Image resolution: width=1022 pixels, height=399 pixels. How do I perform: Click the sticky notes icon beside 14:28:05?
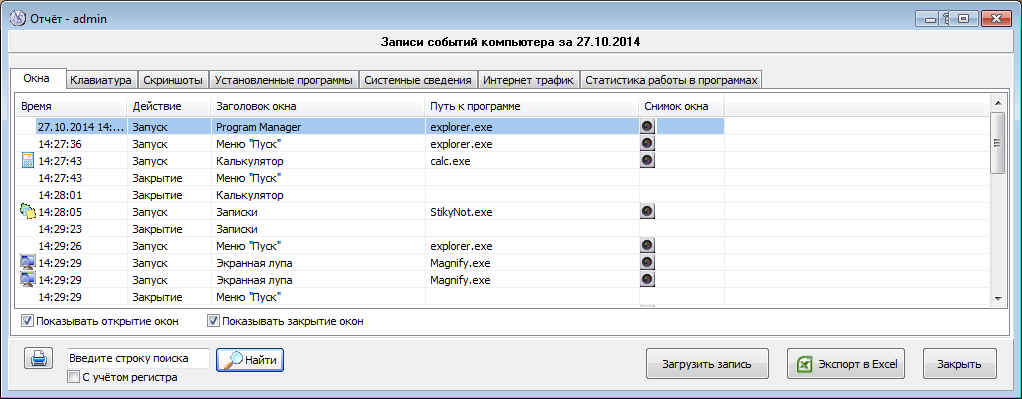(27, 211)
